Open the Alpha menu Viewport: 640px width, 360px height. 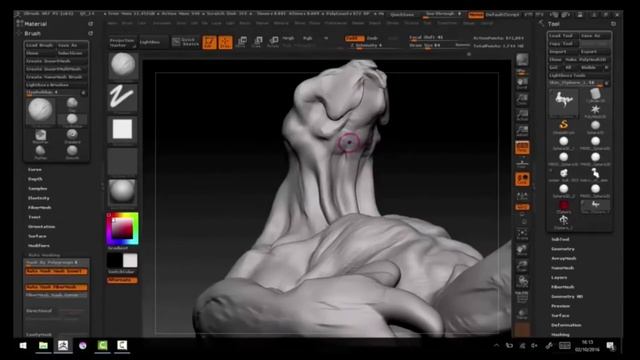point(111,23)
